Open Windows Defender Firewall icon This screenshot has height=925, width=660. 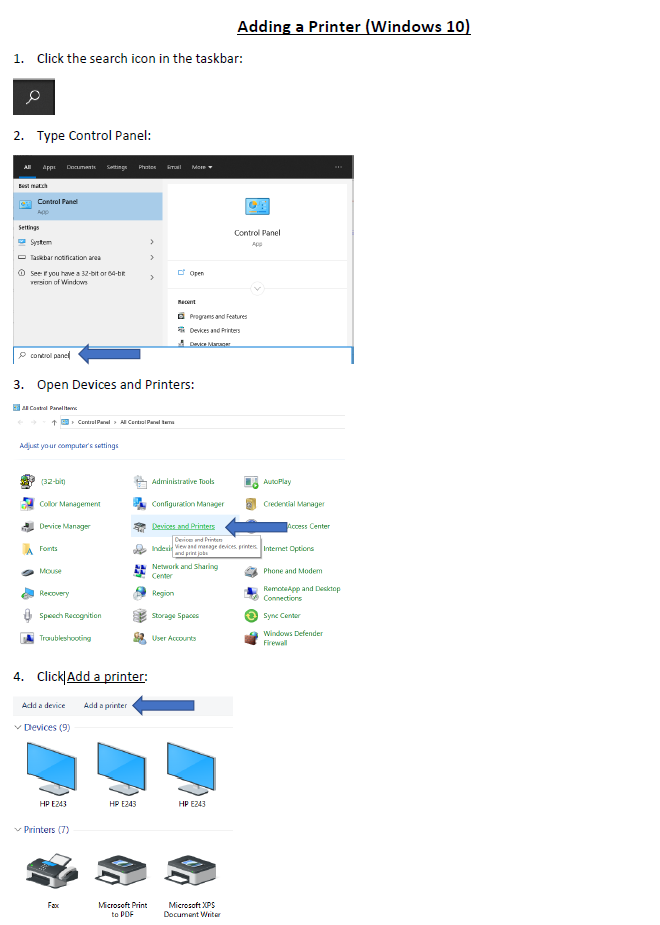tap(251, 638)
